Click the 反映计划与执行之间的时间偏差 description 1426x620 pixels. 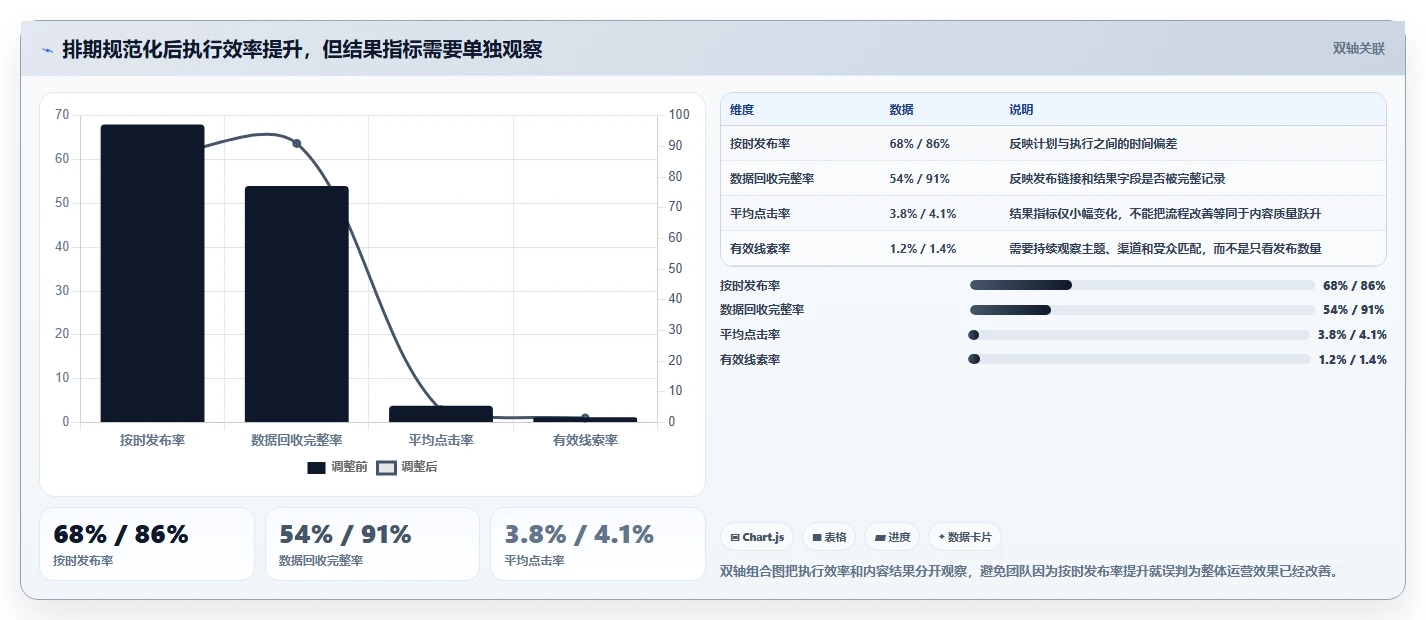1093,144
